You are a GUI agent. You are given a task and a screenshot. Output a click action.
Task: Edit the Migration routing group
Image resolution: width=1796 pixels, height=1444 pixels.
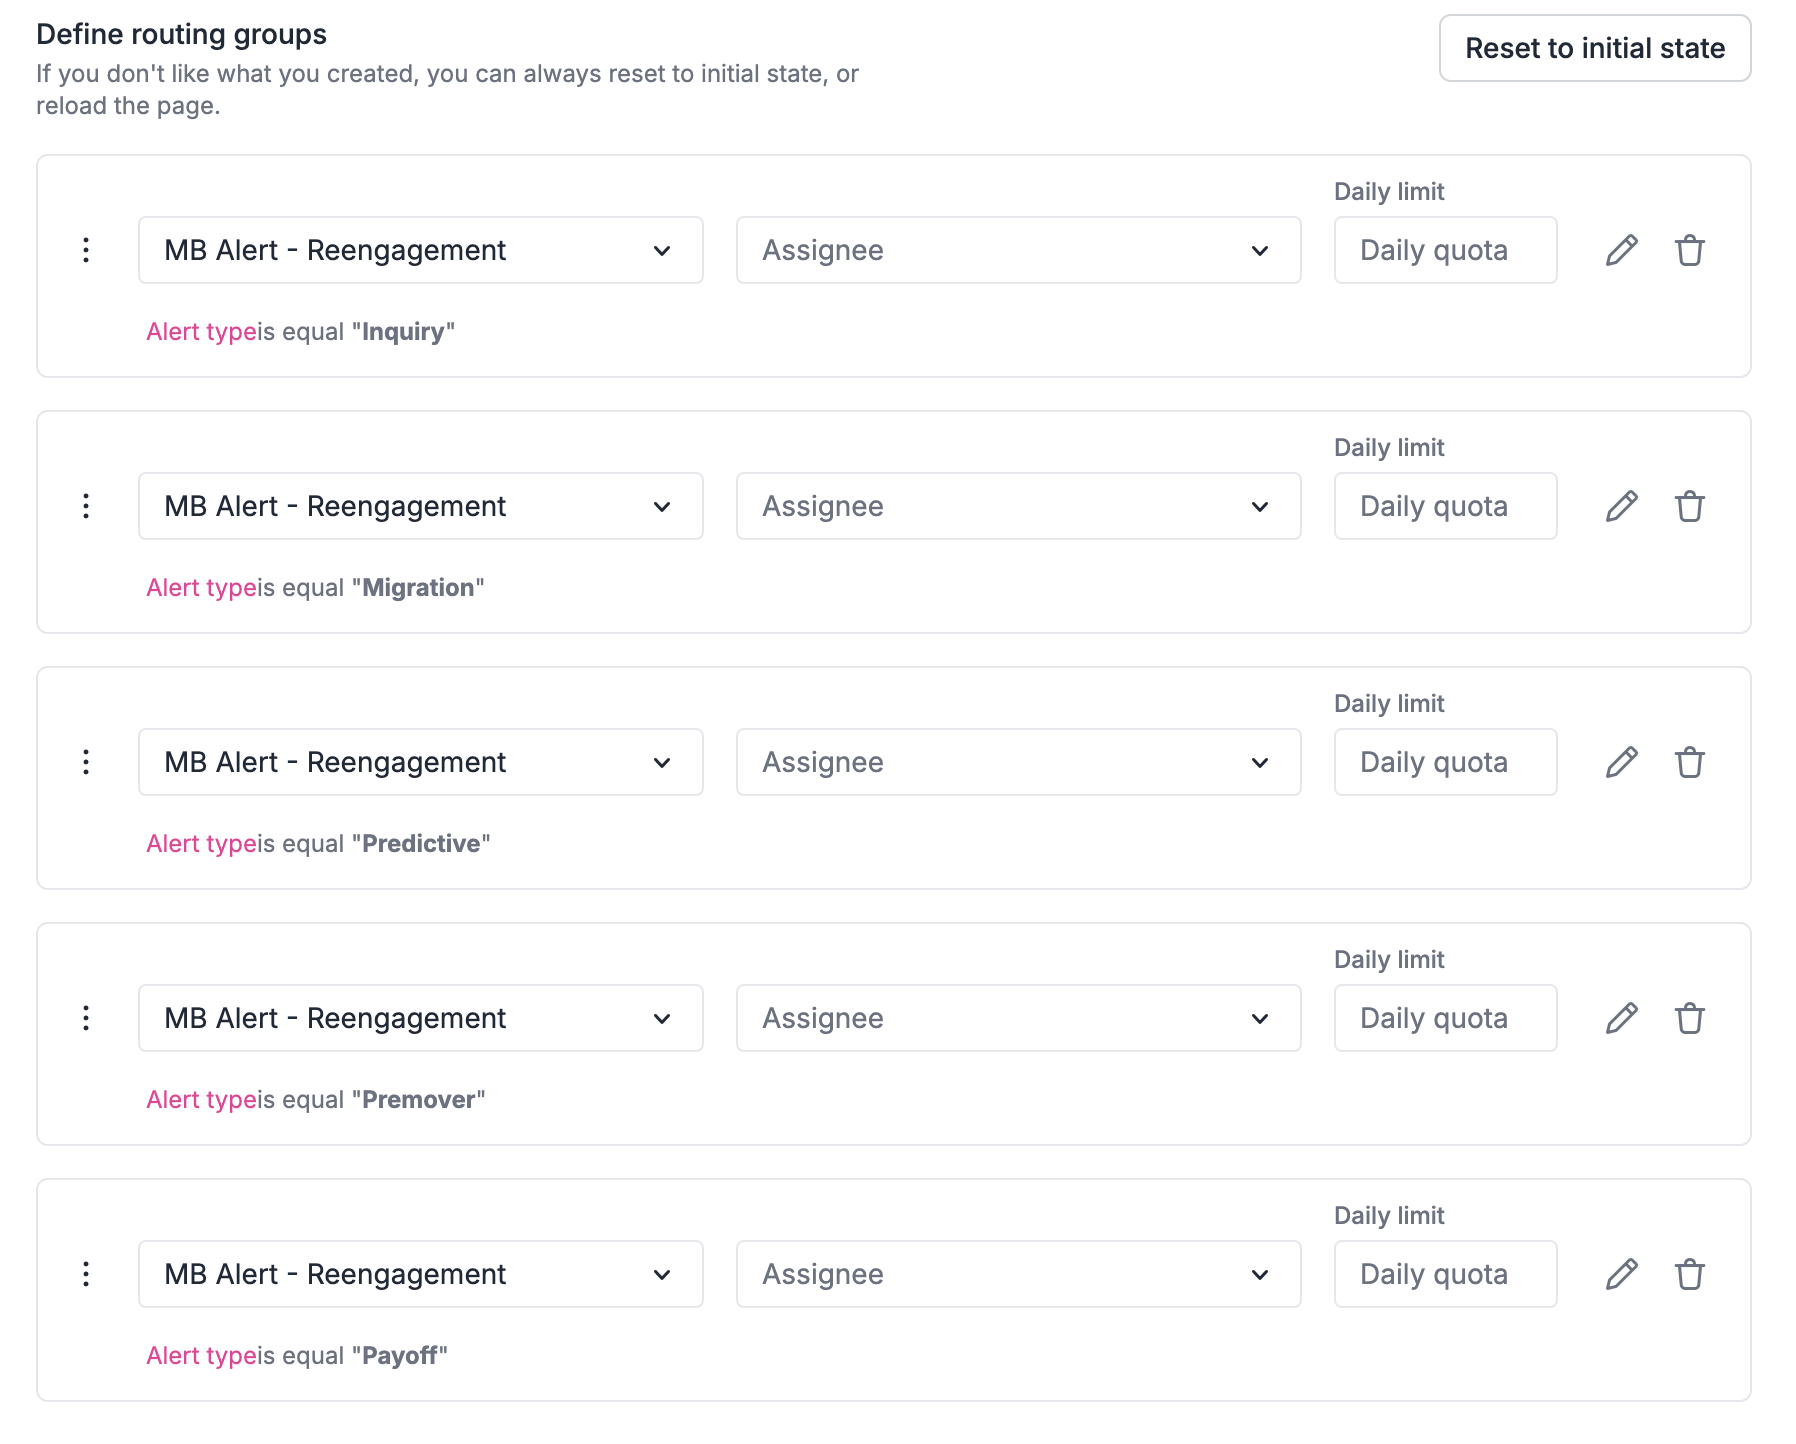(x=1621, y=506)
